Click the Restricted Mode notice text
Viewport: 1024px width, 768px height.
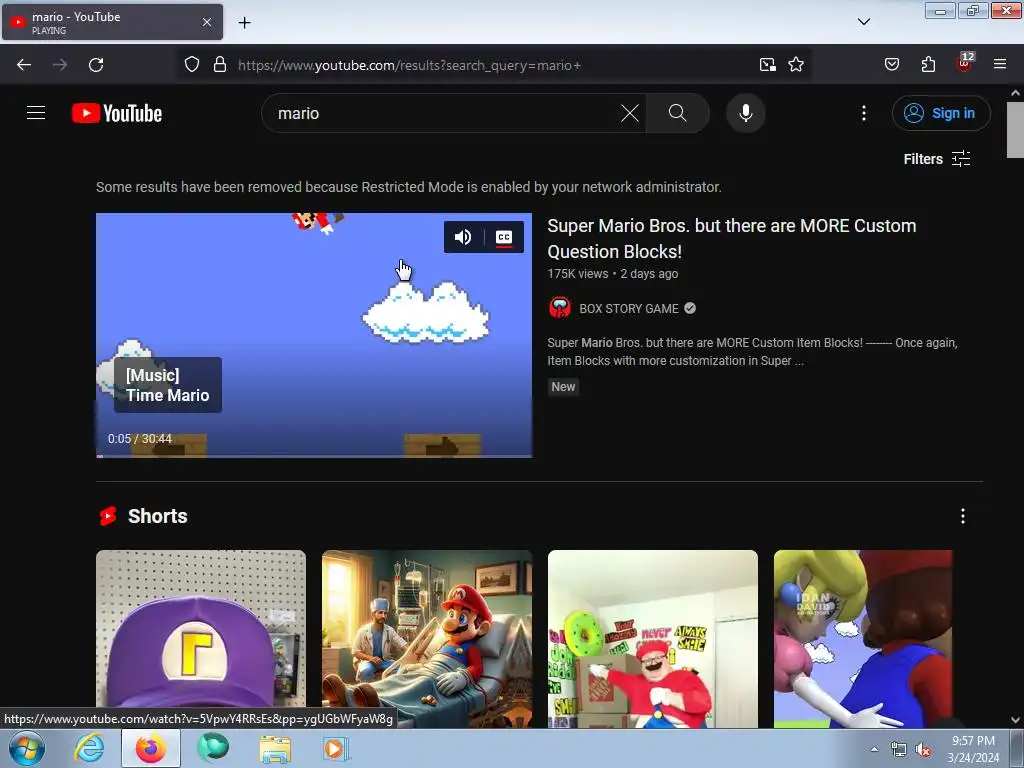coord(409,187)
